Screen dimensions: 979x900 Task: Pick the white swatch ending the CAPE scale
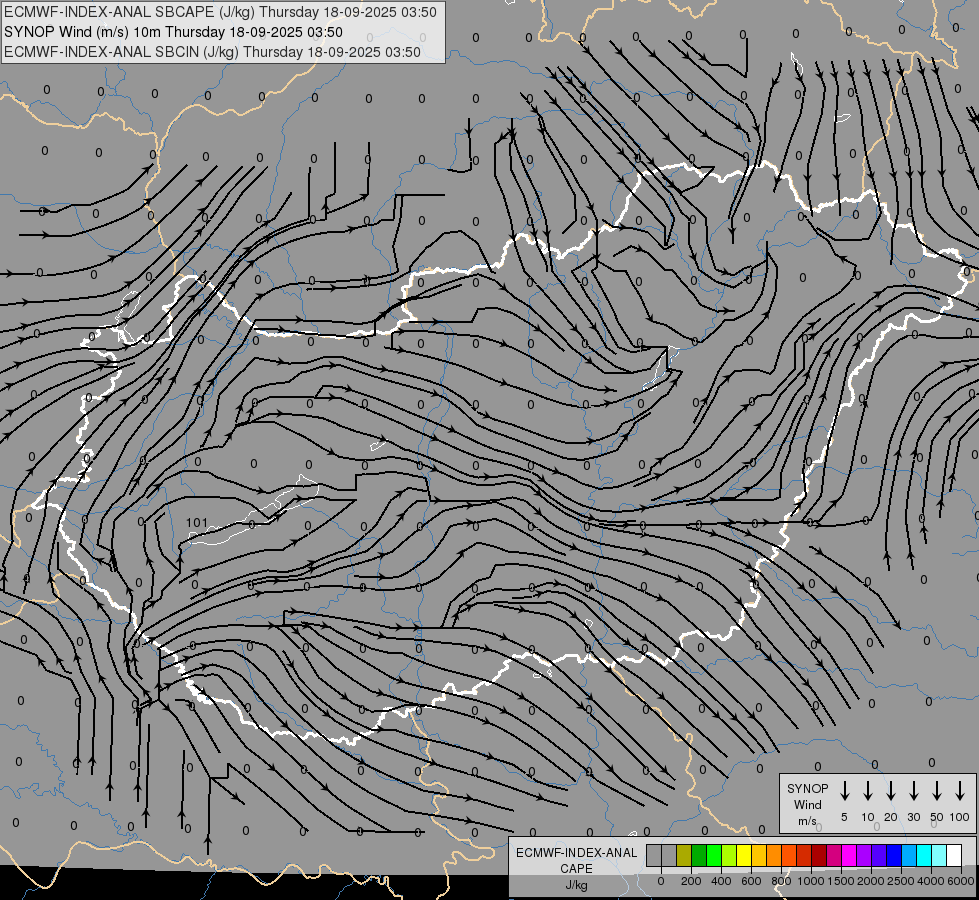pos(954,855)
